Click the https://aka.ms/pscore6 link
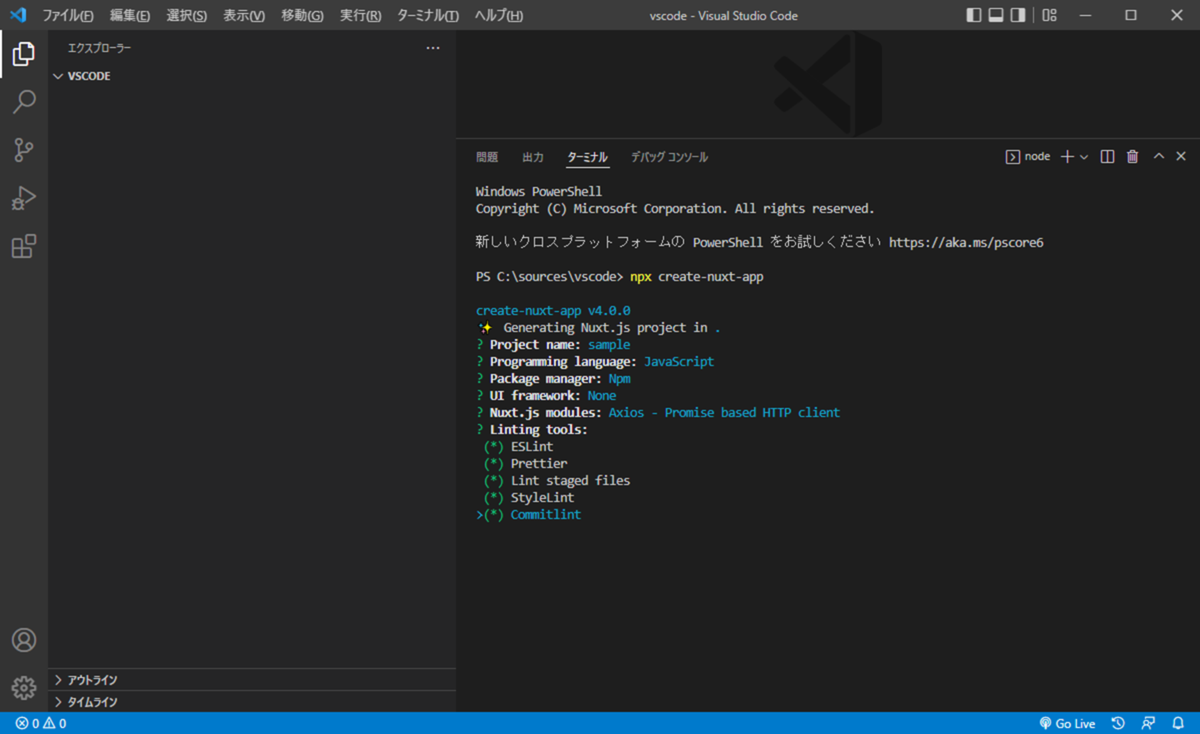This screenshot has width=1200, height=734. pos(966,243)
